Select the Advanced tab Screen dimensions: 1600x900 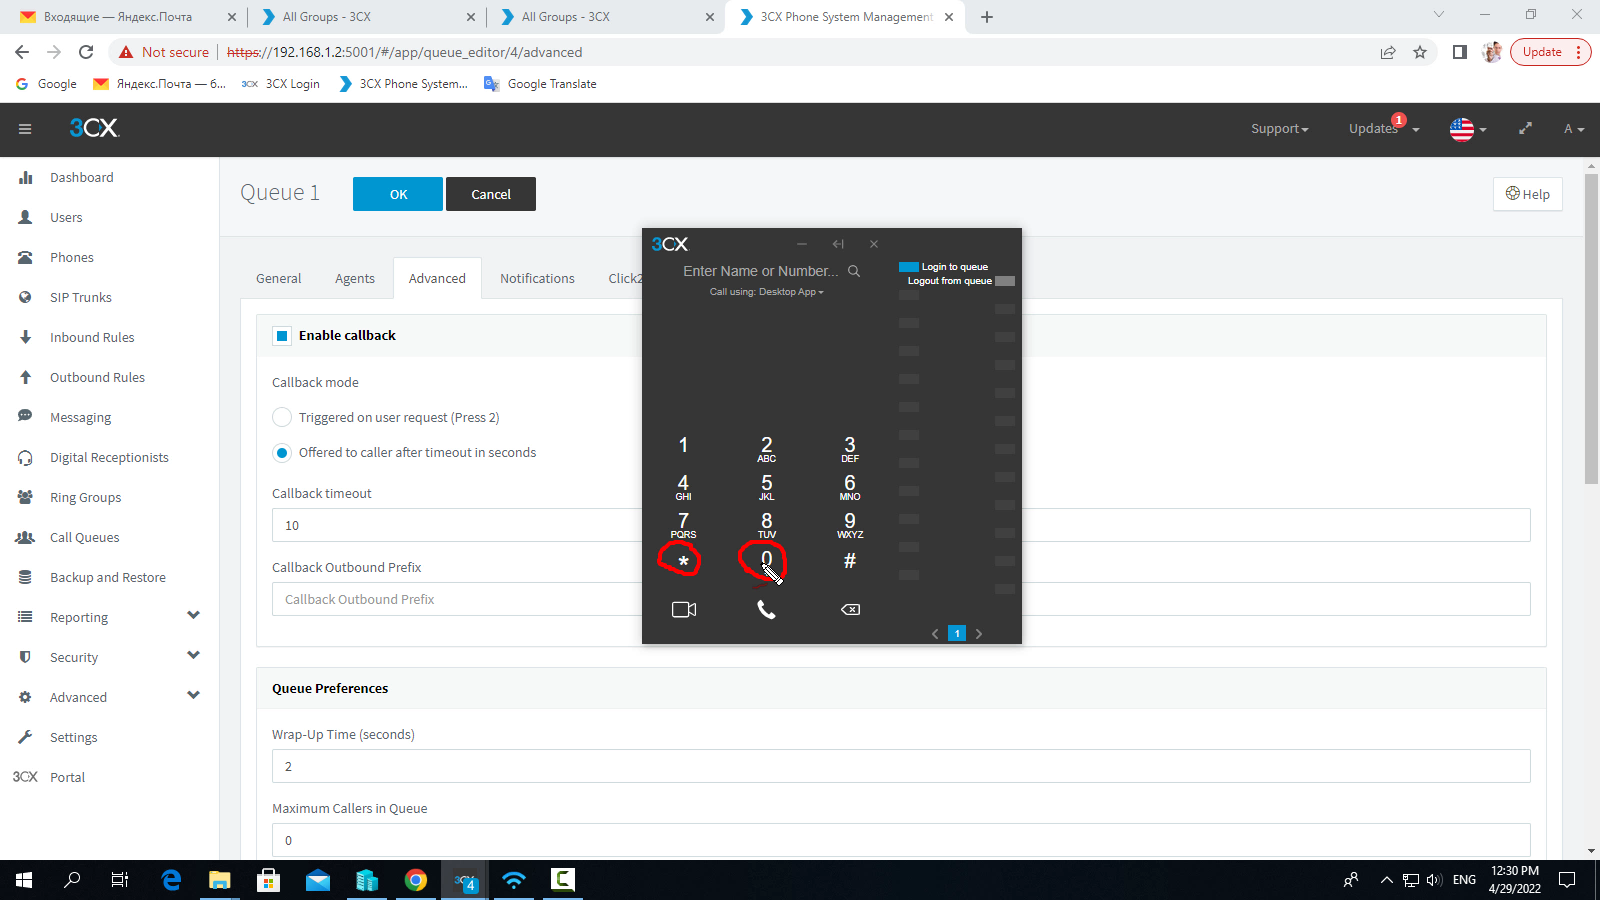pos(437,278)
